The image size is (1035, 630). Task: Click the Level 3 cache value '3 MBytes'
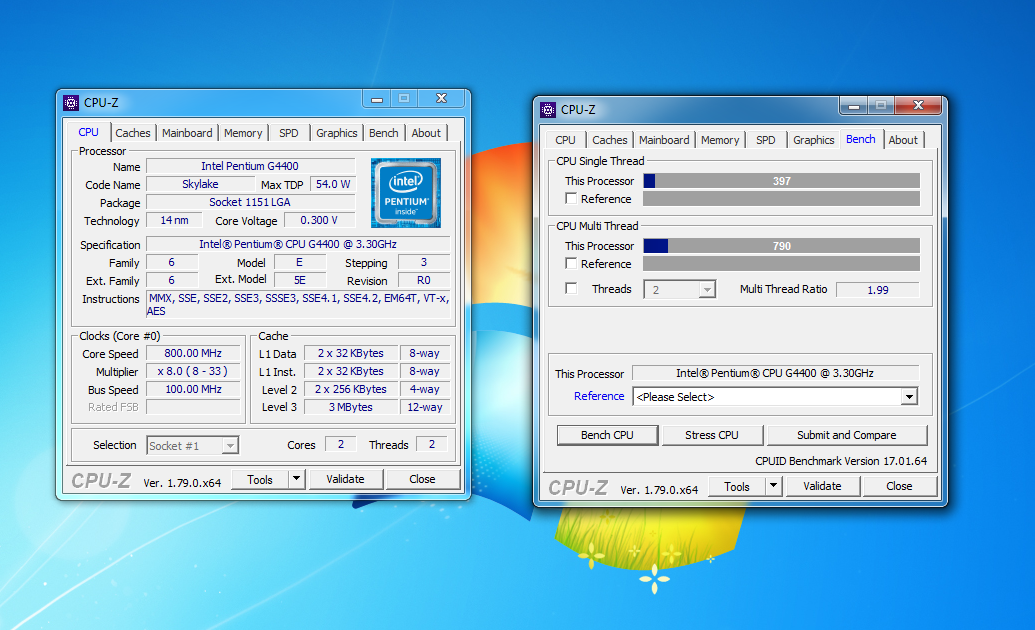point(351,407)
